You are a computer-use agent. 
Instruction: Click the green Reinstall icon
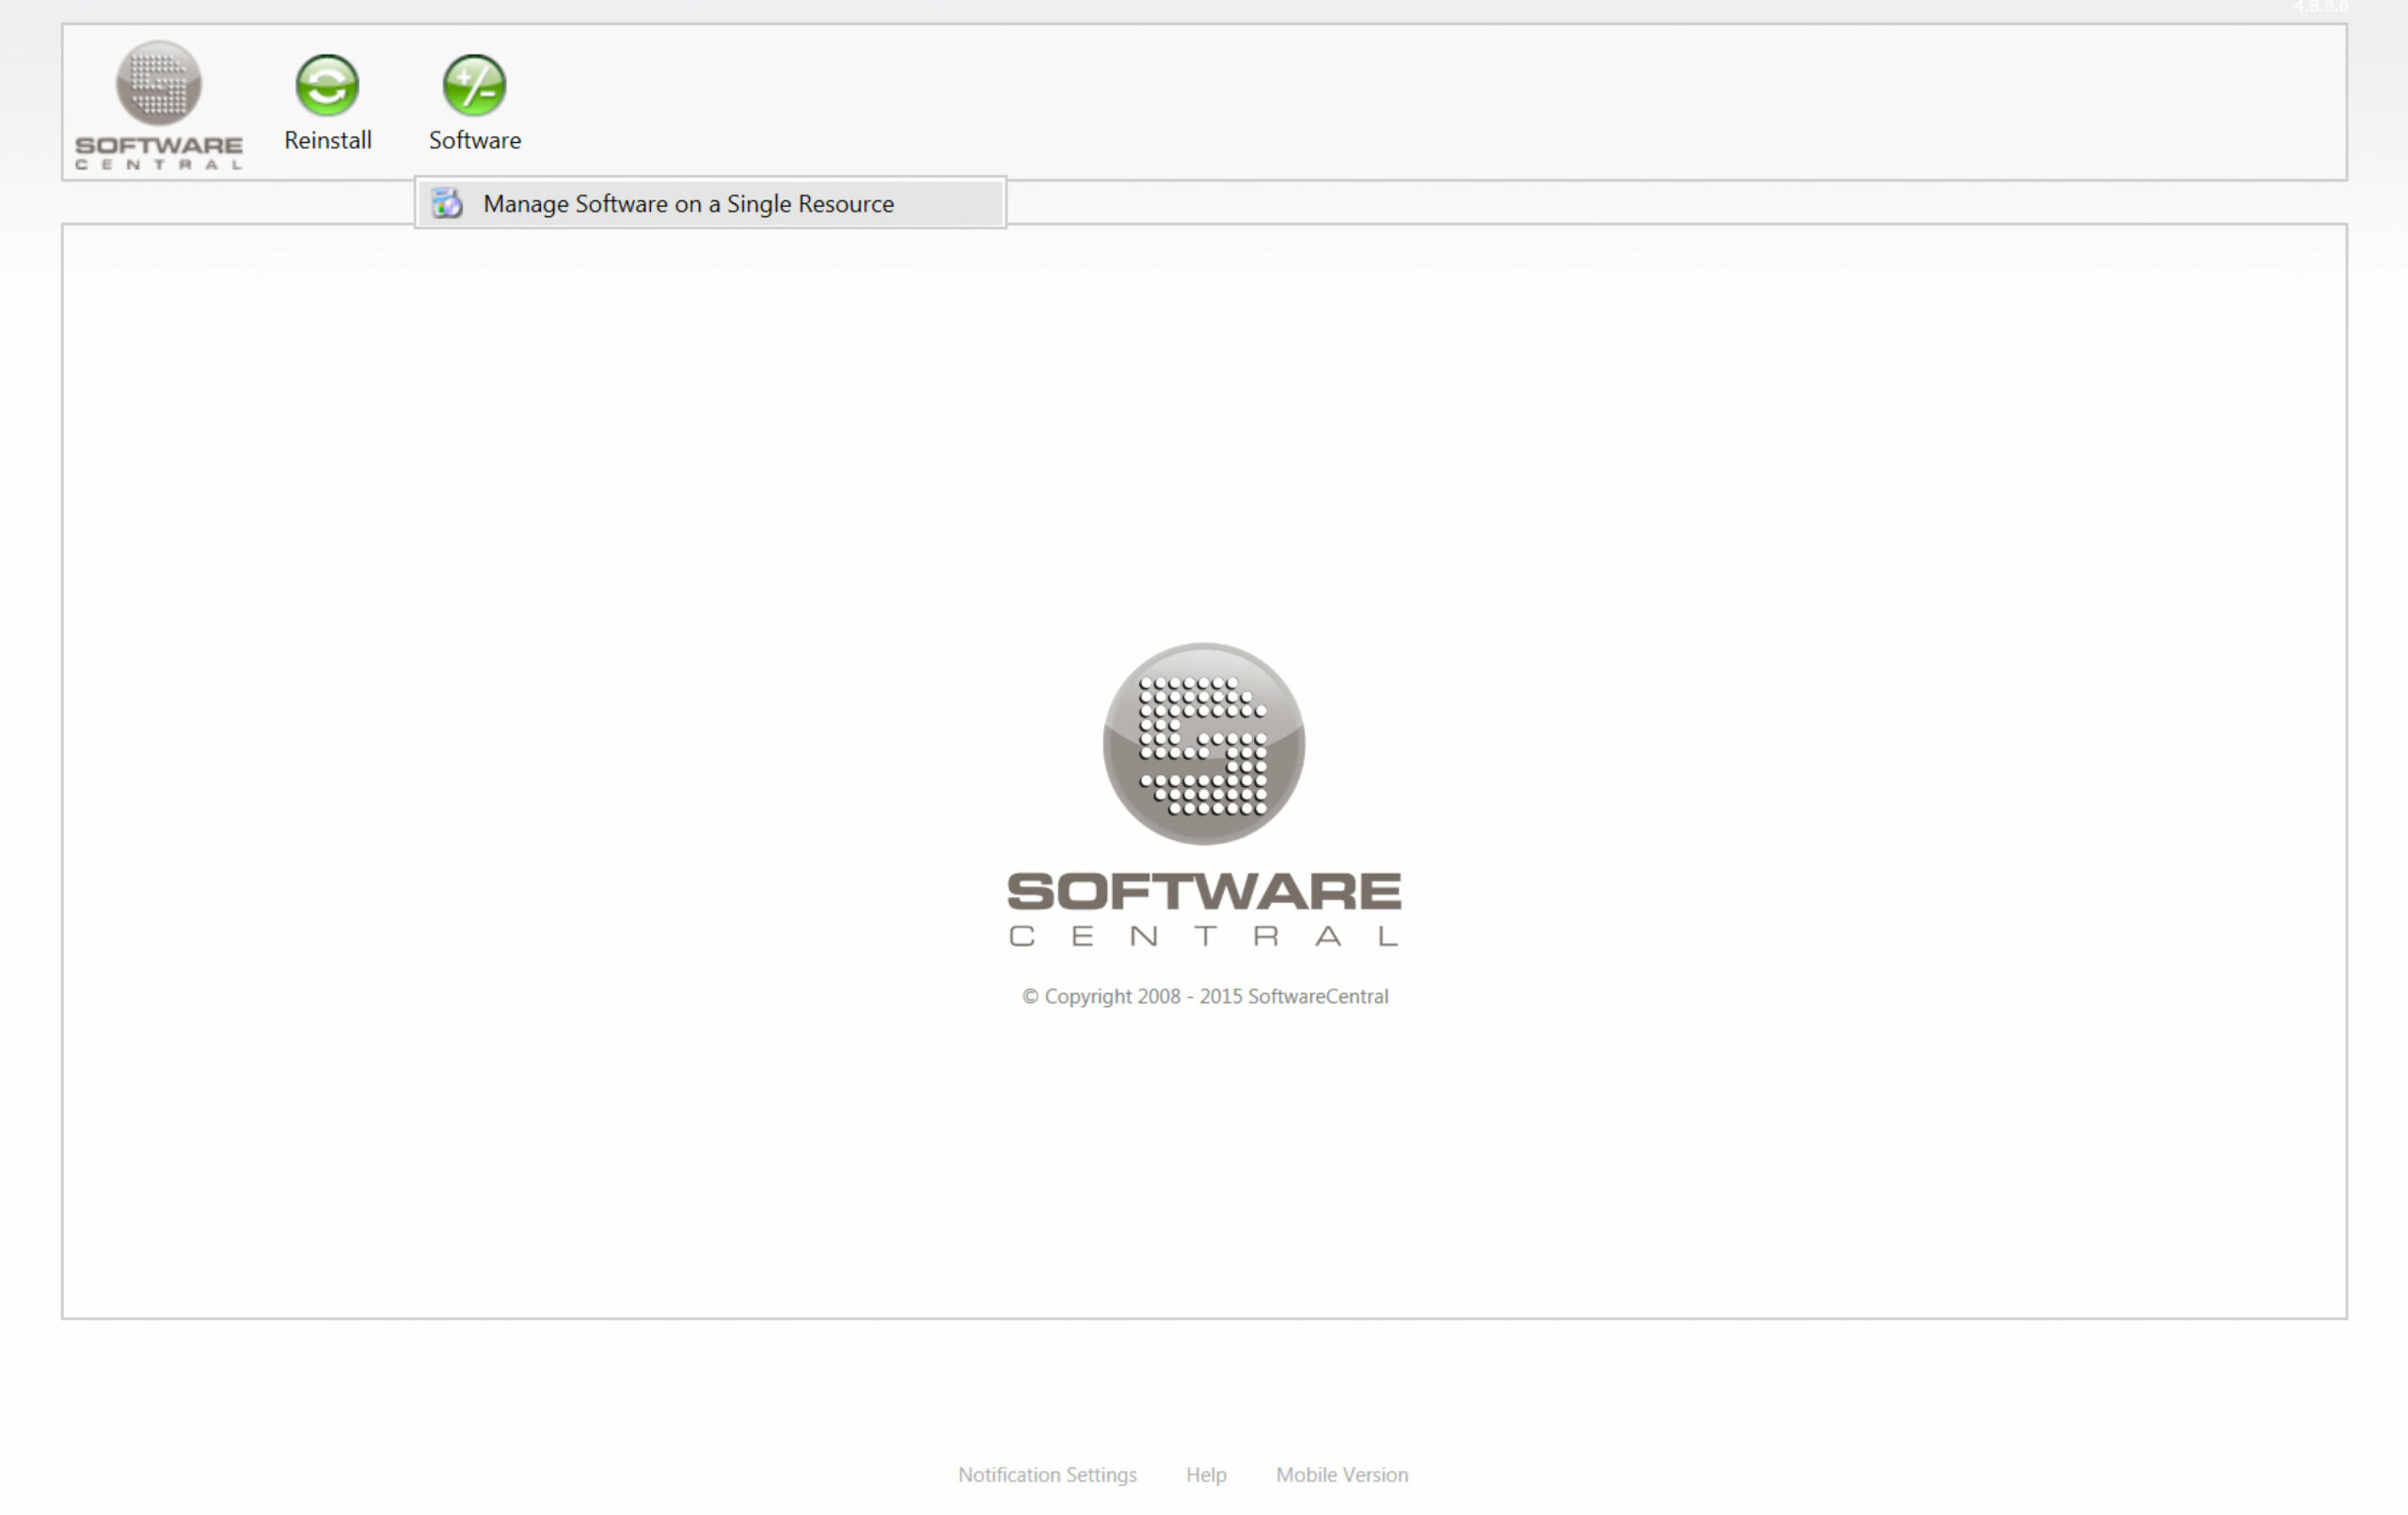point(327,85)
